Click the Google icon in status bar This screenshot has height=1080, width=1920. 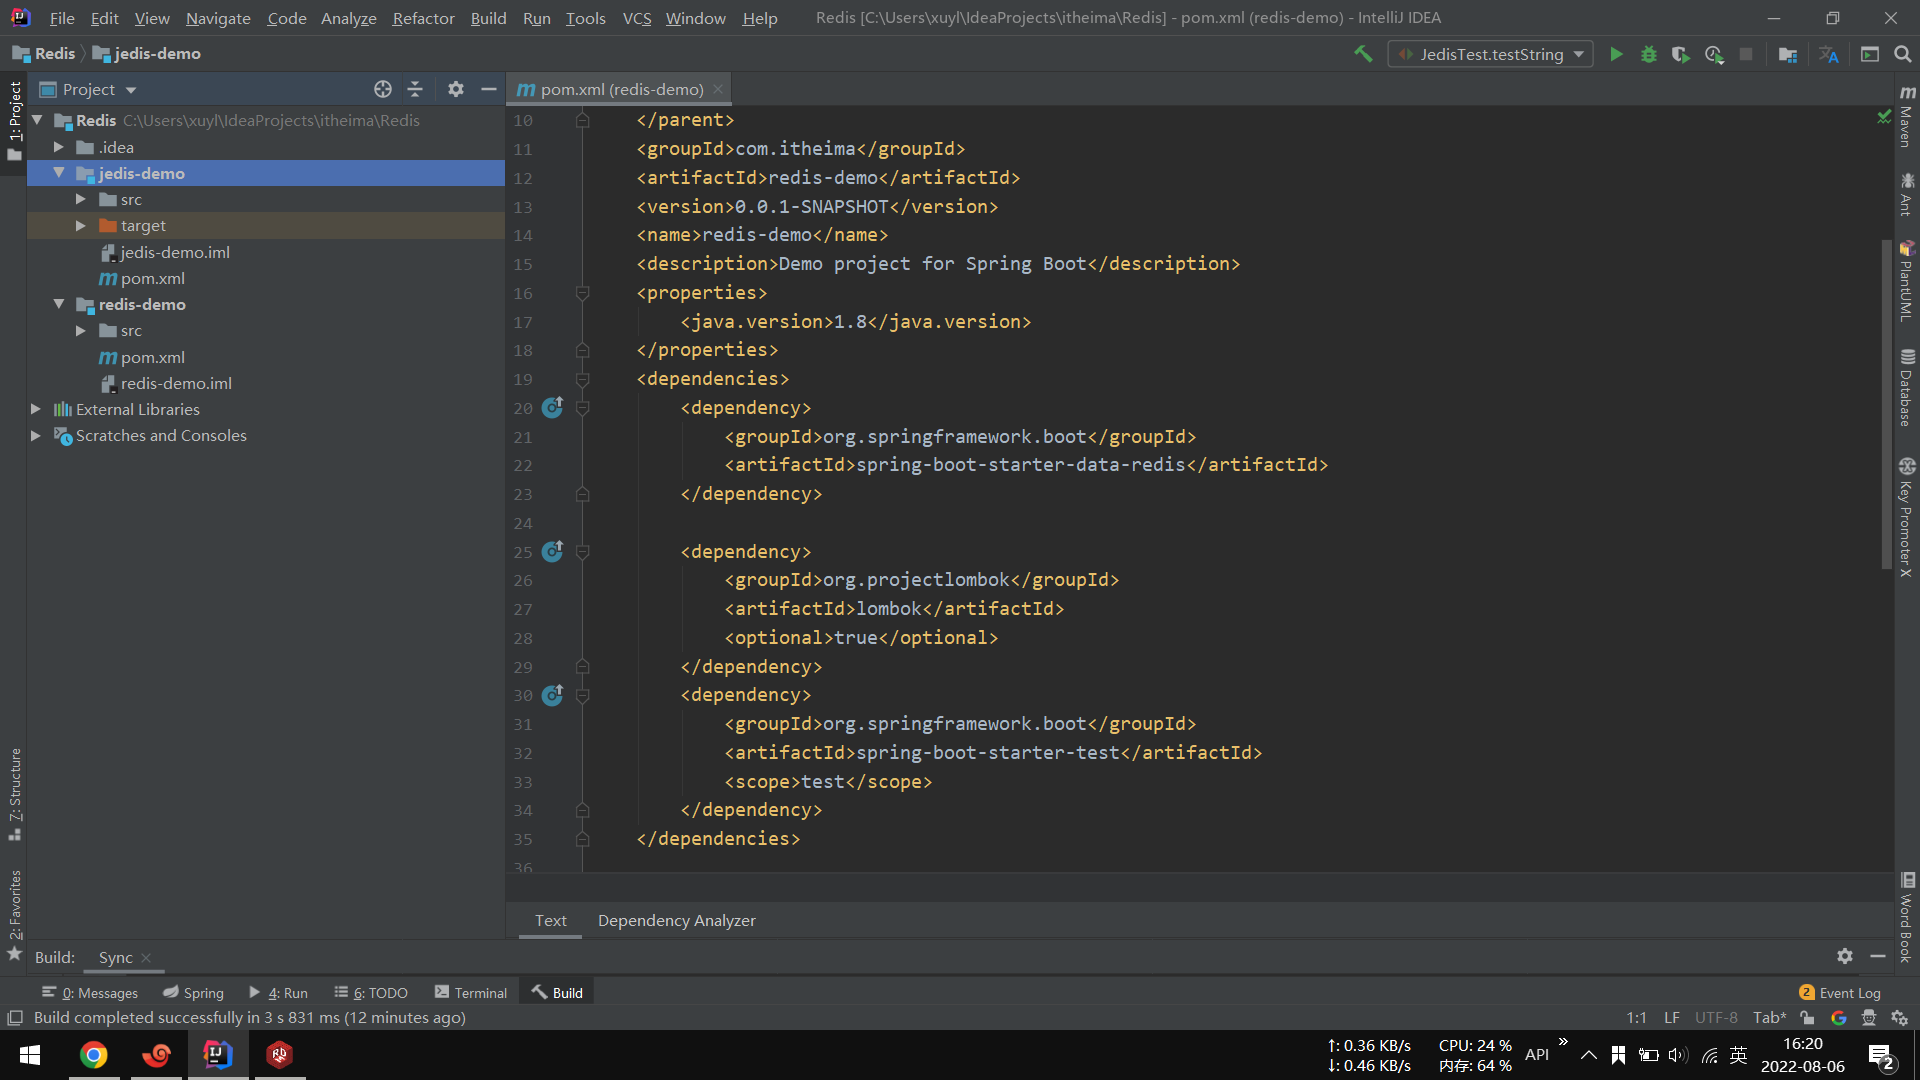(x=1838, y=1017)
